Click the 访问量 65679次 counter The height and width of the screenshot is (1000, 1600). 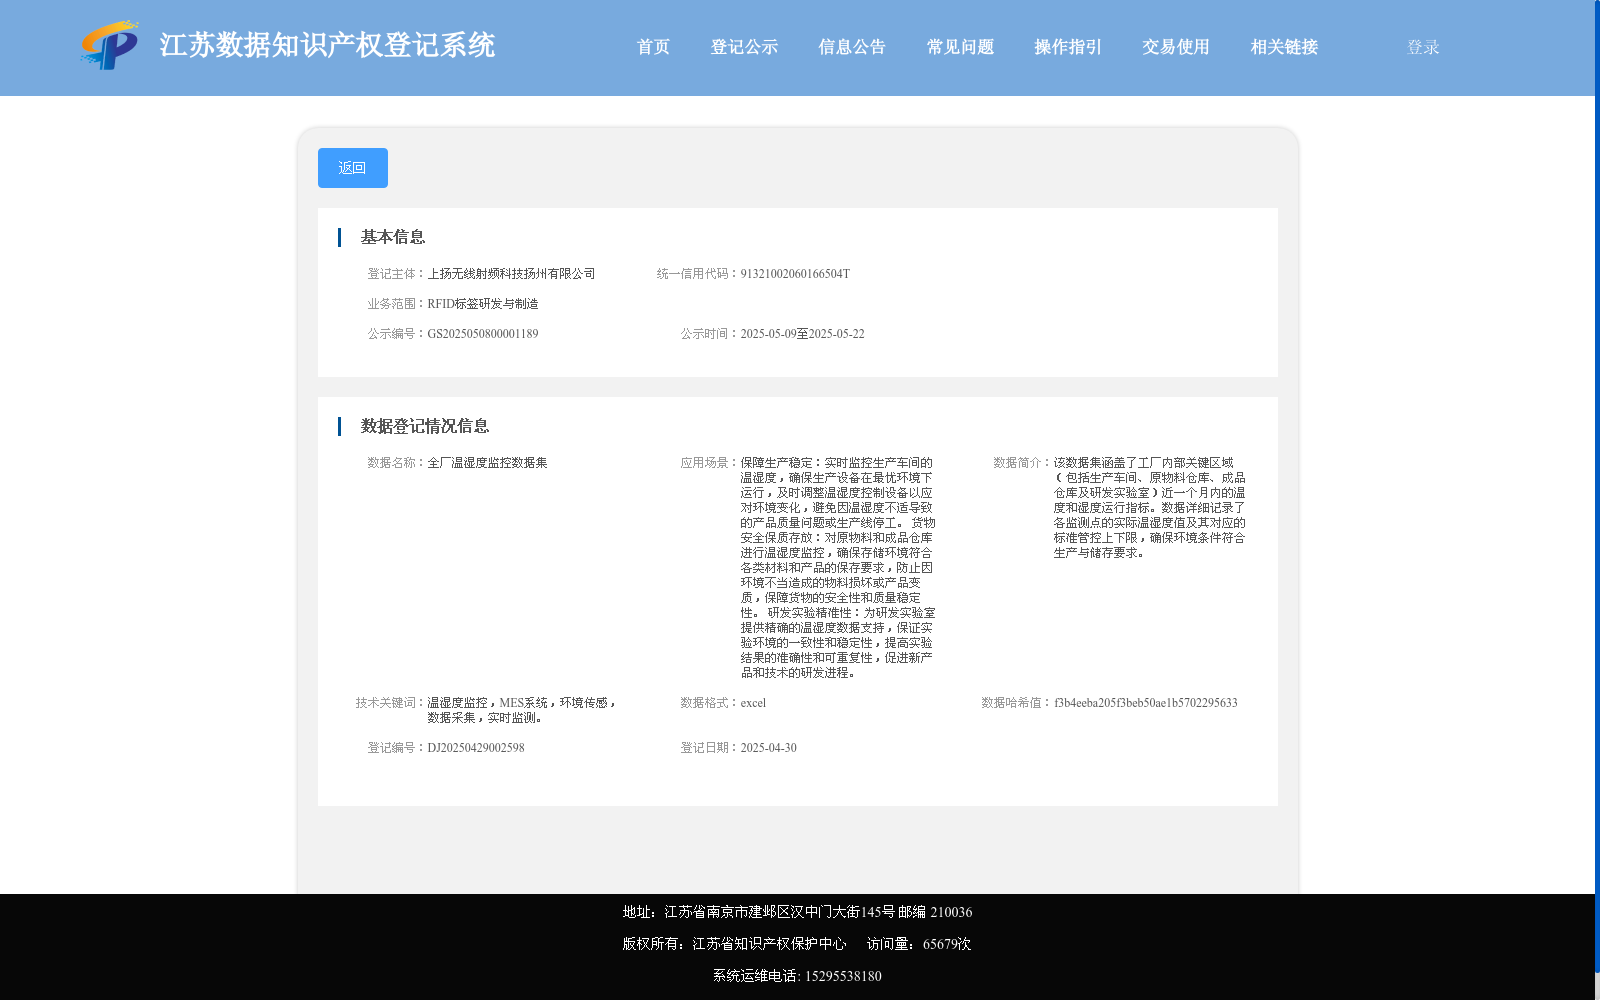click(919, 944)
